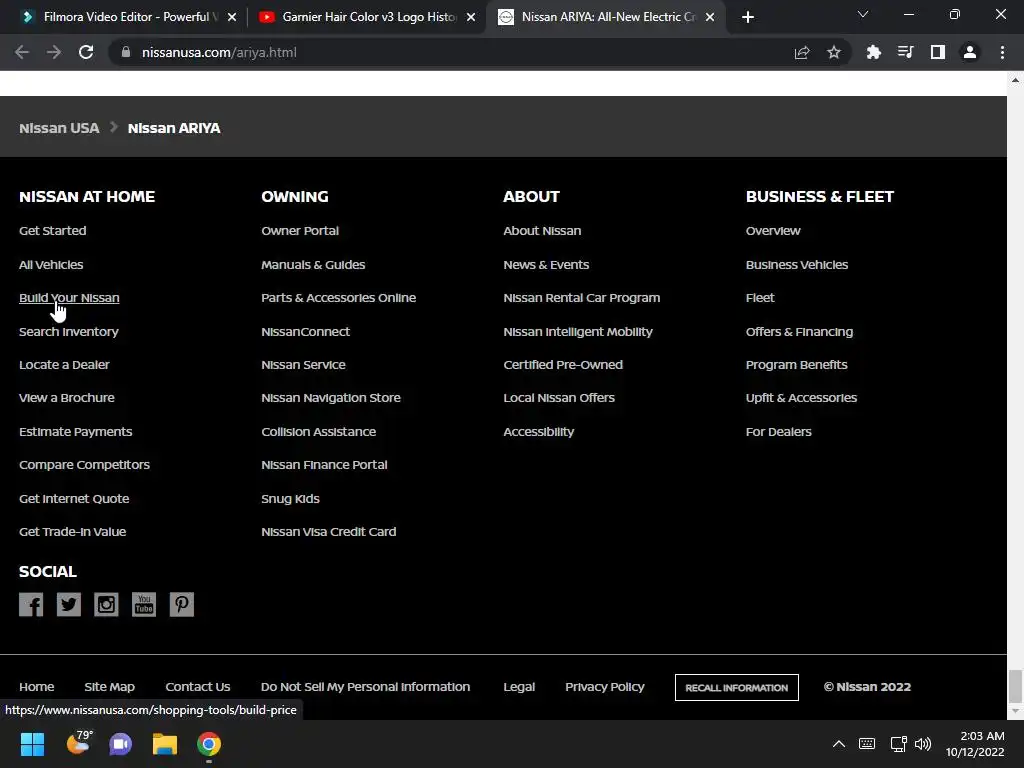The width and height of the screenshot is (1024, 768).
Task: Click the scrollbar up arrow
Action: tap(1015, 80)
